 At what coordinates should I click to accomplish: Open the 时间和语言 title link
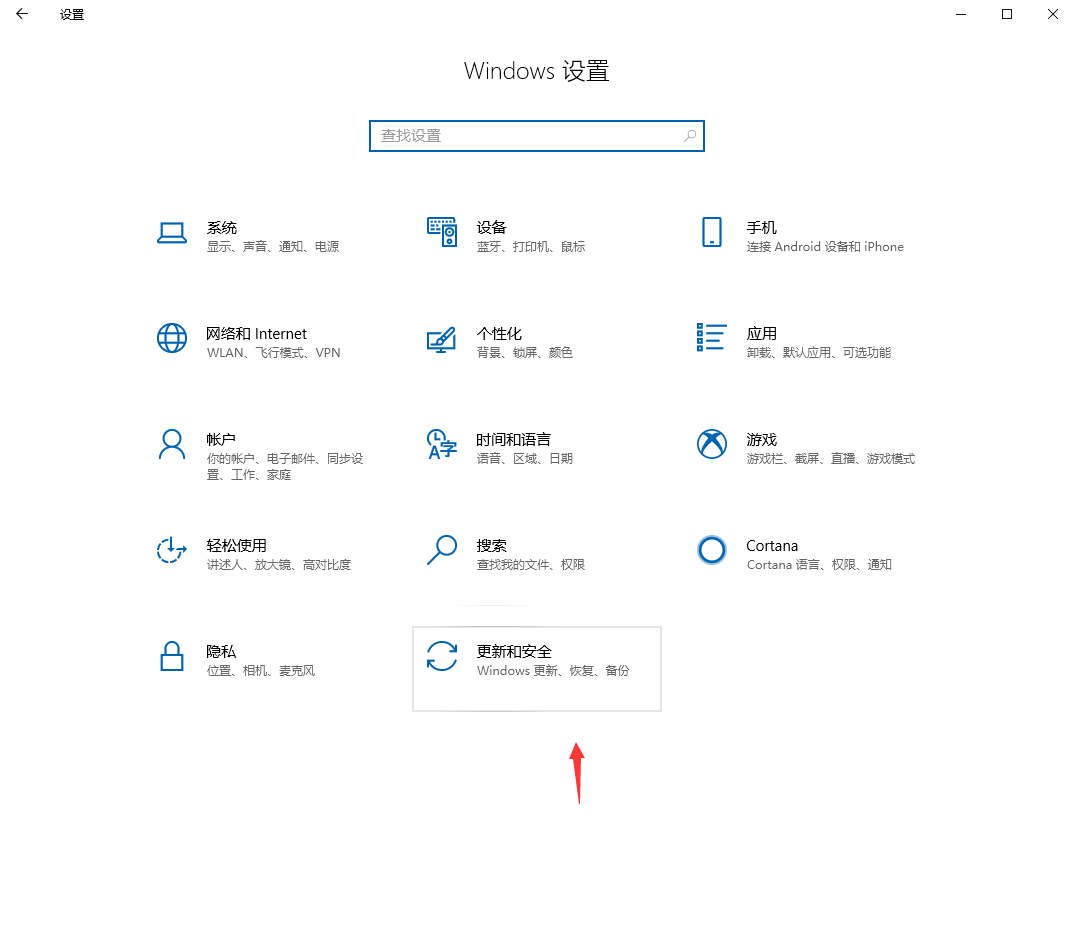(513, 439)
